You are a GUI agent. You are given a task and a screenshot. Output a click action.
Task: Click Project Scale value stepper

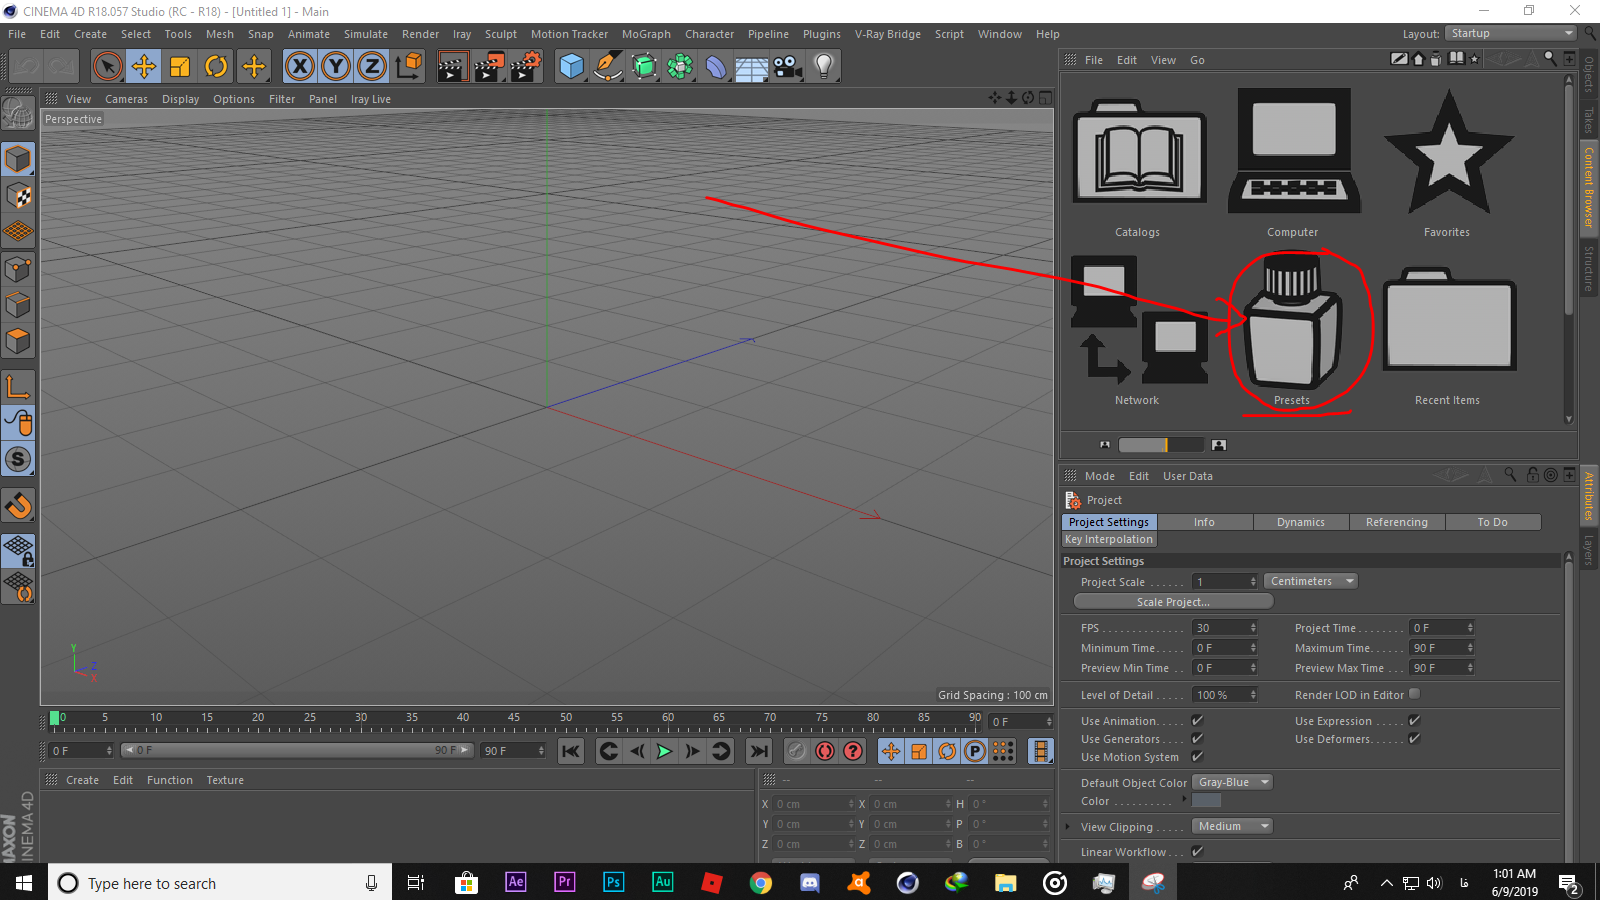pos(1253,582)
